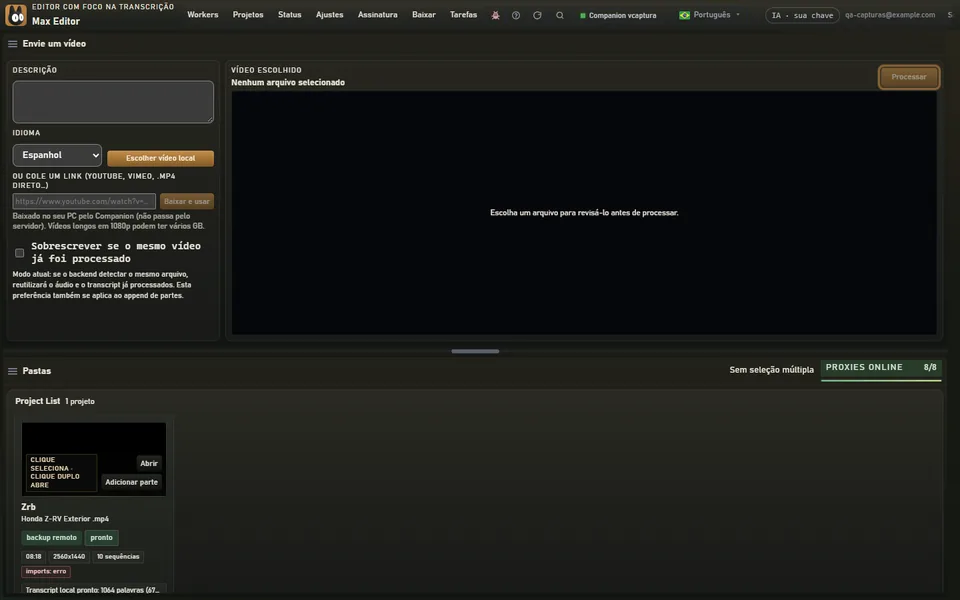Open the Ajustes menu
The image size is (960, 600).
(x=329, y=15)
